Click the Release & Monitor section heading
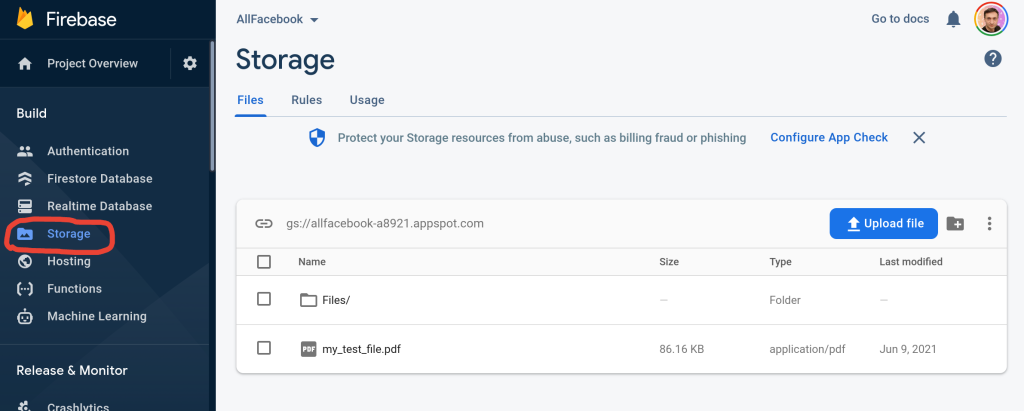1024x411 pixels. click(x=72, y=370)
